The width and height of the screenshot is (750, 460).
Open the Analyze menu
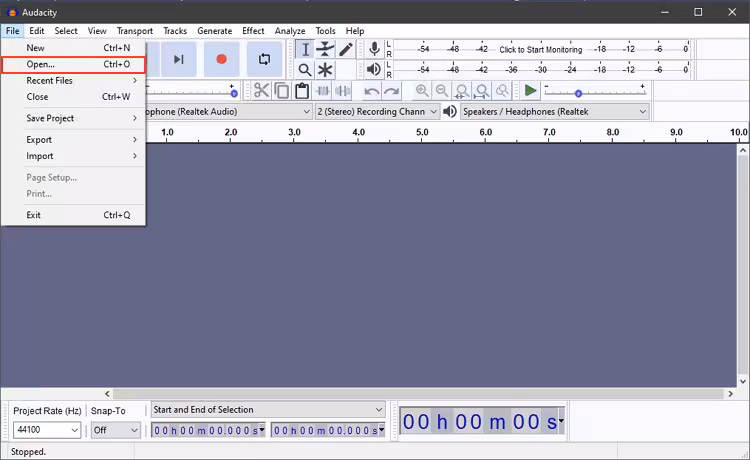click(290, 31)
